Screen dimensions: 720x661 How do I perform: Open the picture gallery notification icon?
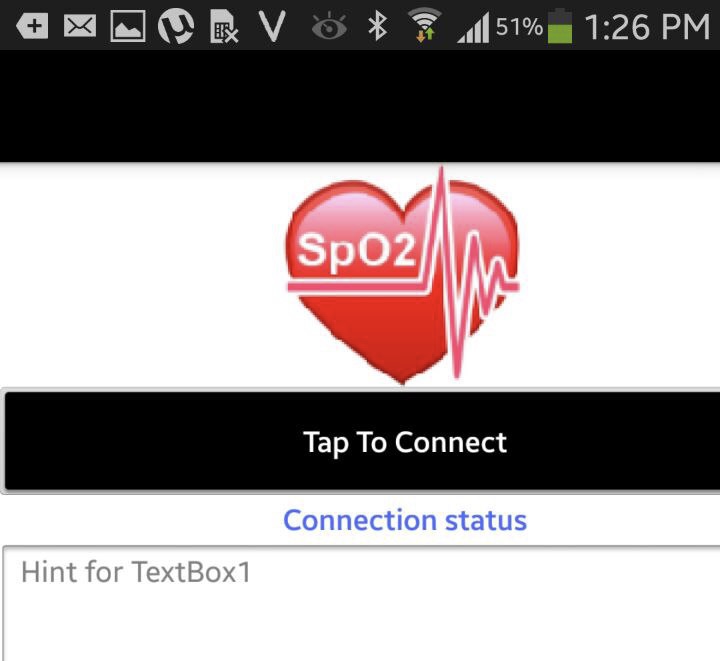click(x=128, y=26)
